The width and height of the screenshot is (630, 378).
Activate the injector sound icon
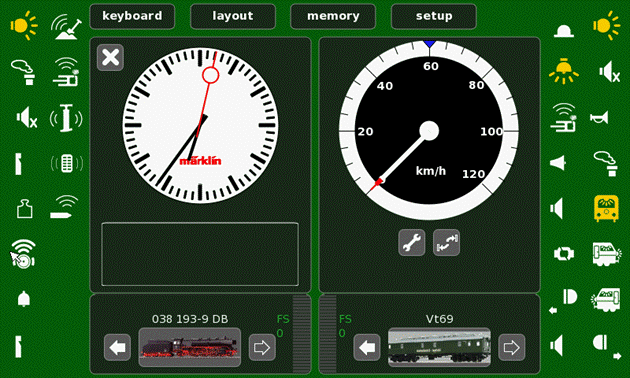click(64, 207)
